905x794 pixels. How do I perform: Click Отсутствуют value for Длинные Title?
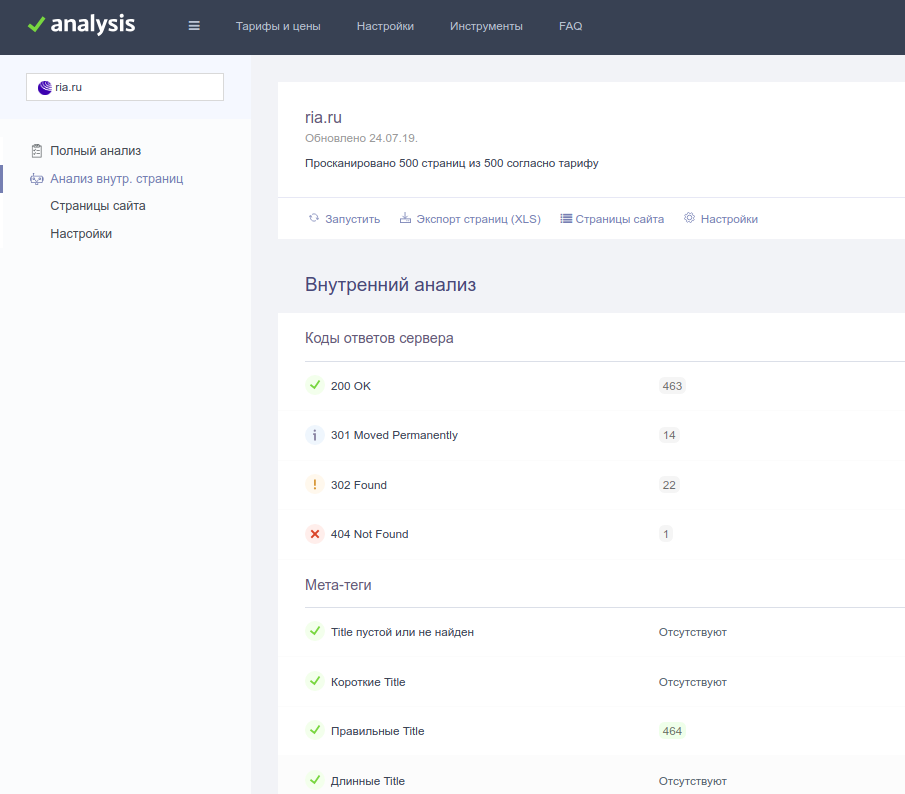point(693,781)
